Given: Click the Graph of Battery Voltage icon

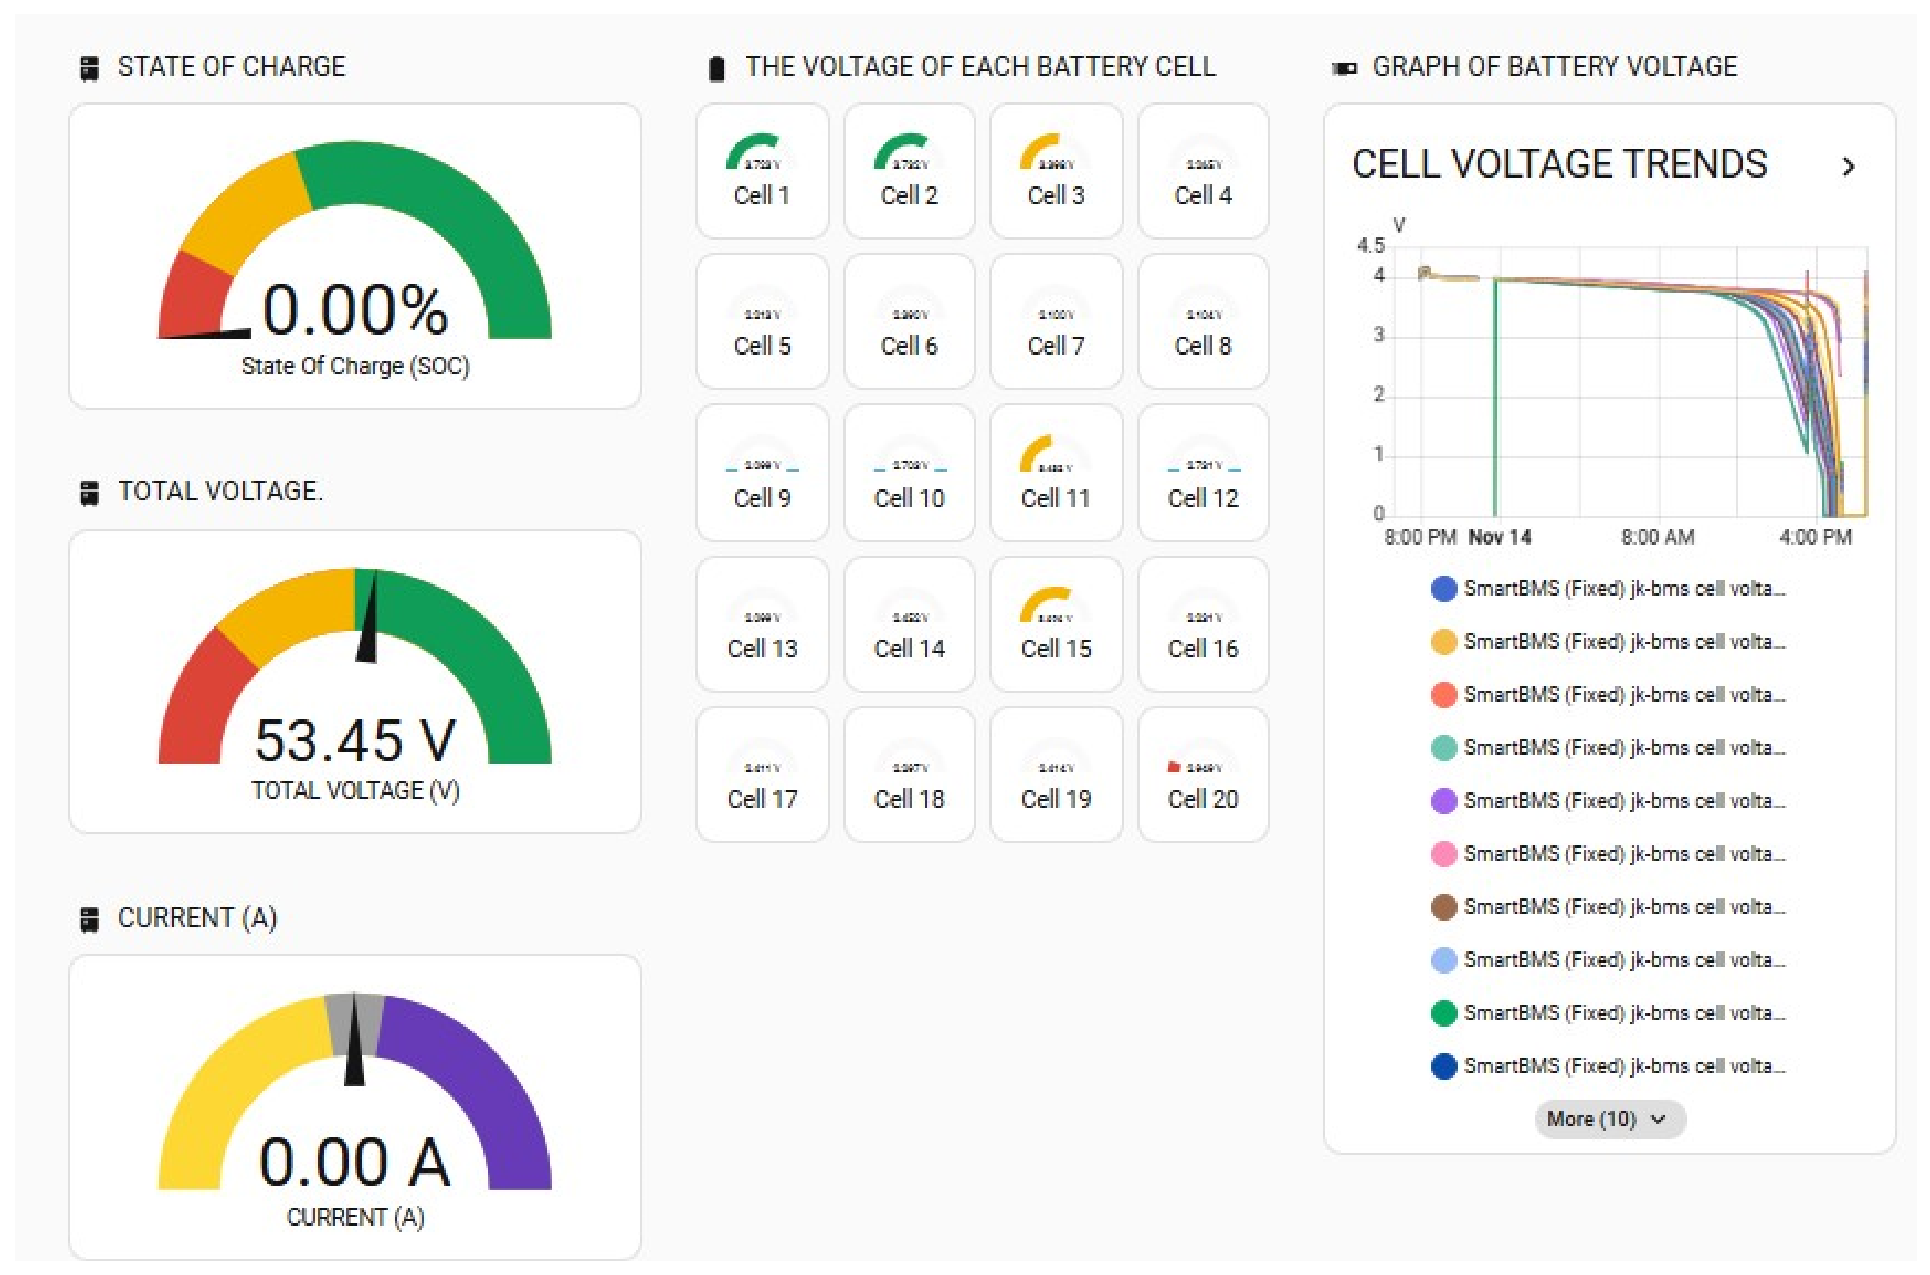Looking at the screenshot, I should click(x=1345, y=69).
